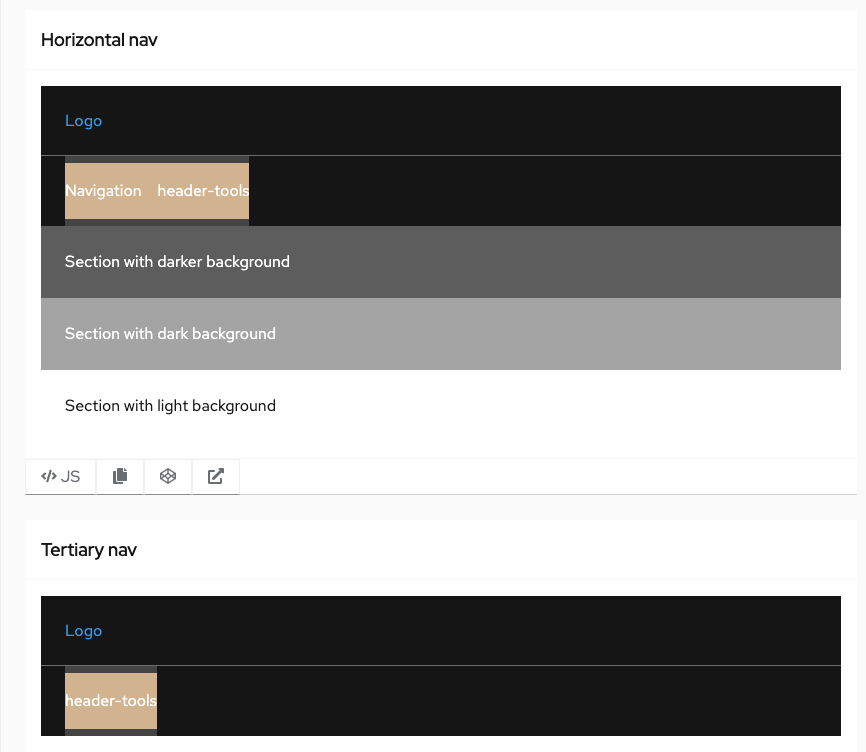
Task: Copy the example code to clipboard
Action: click(120, 476)
